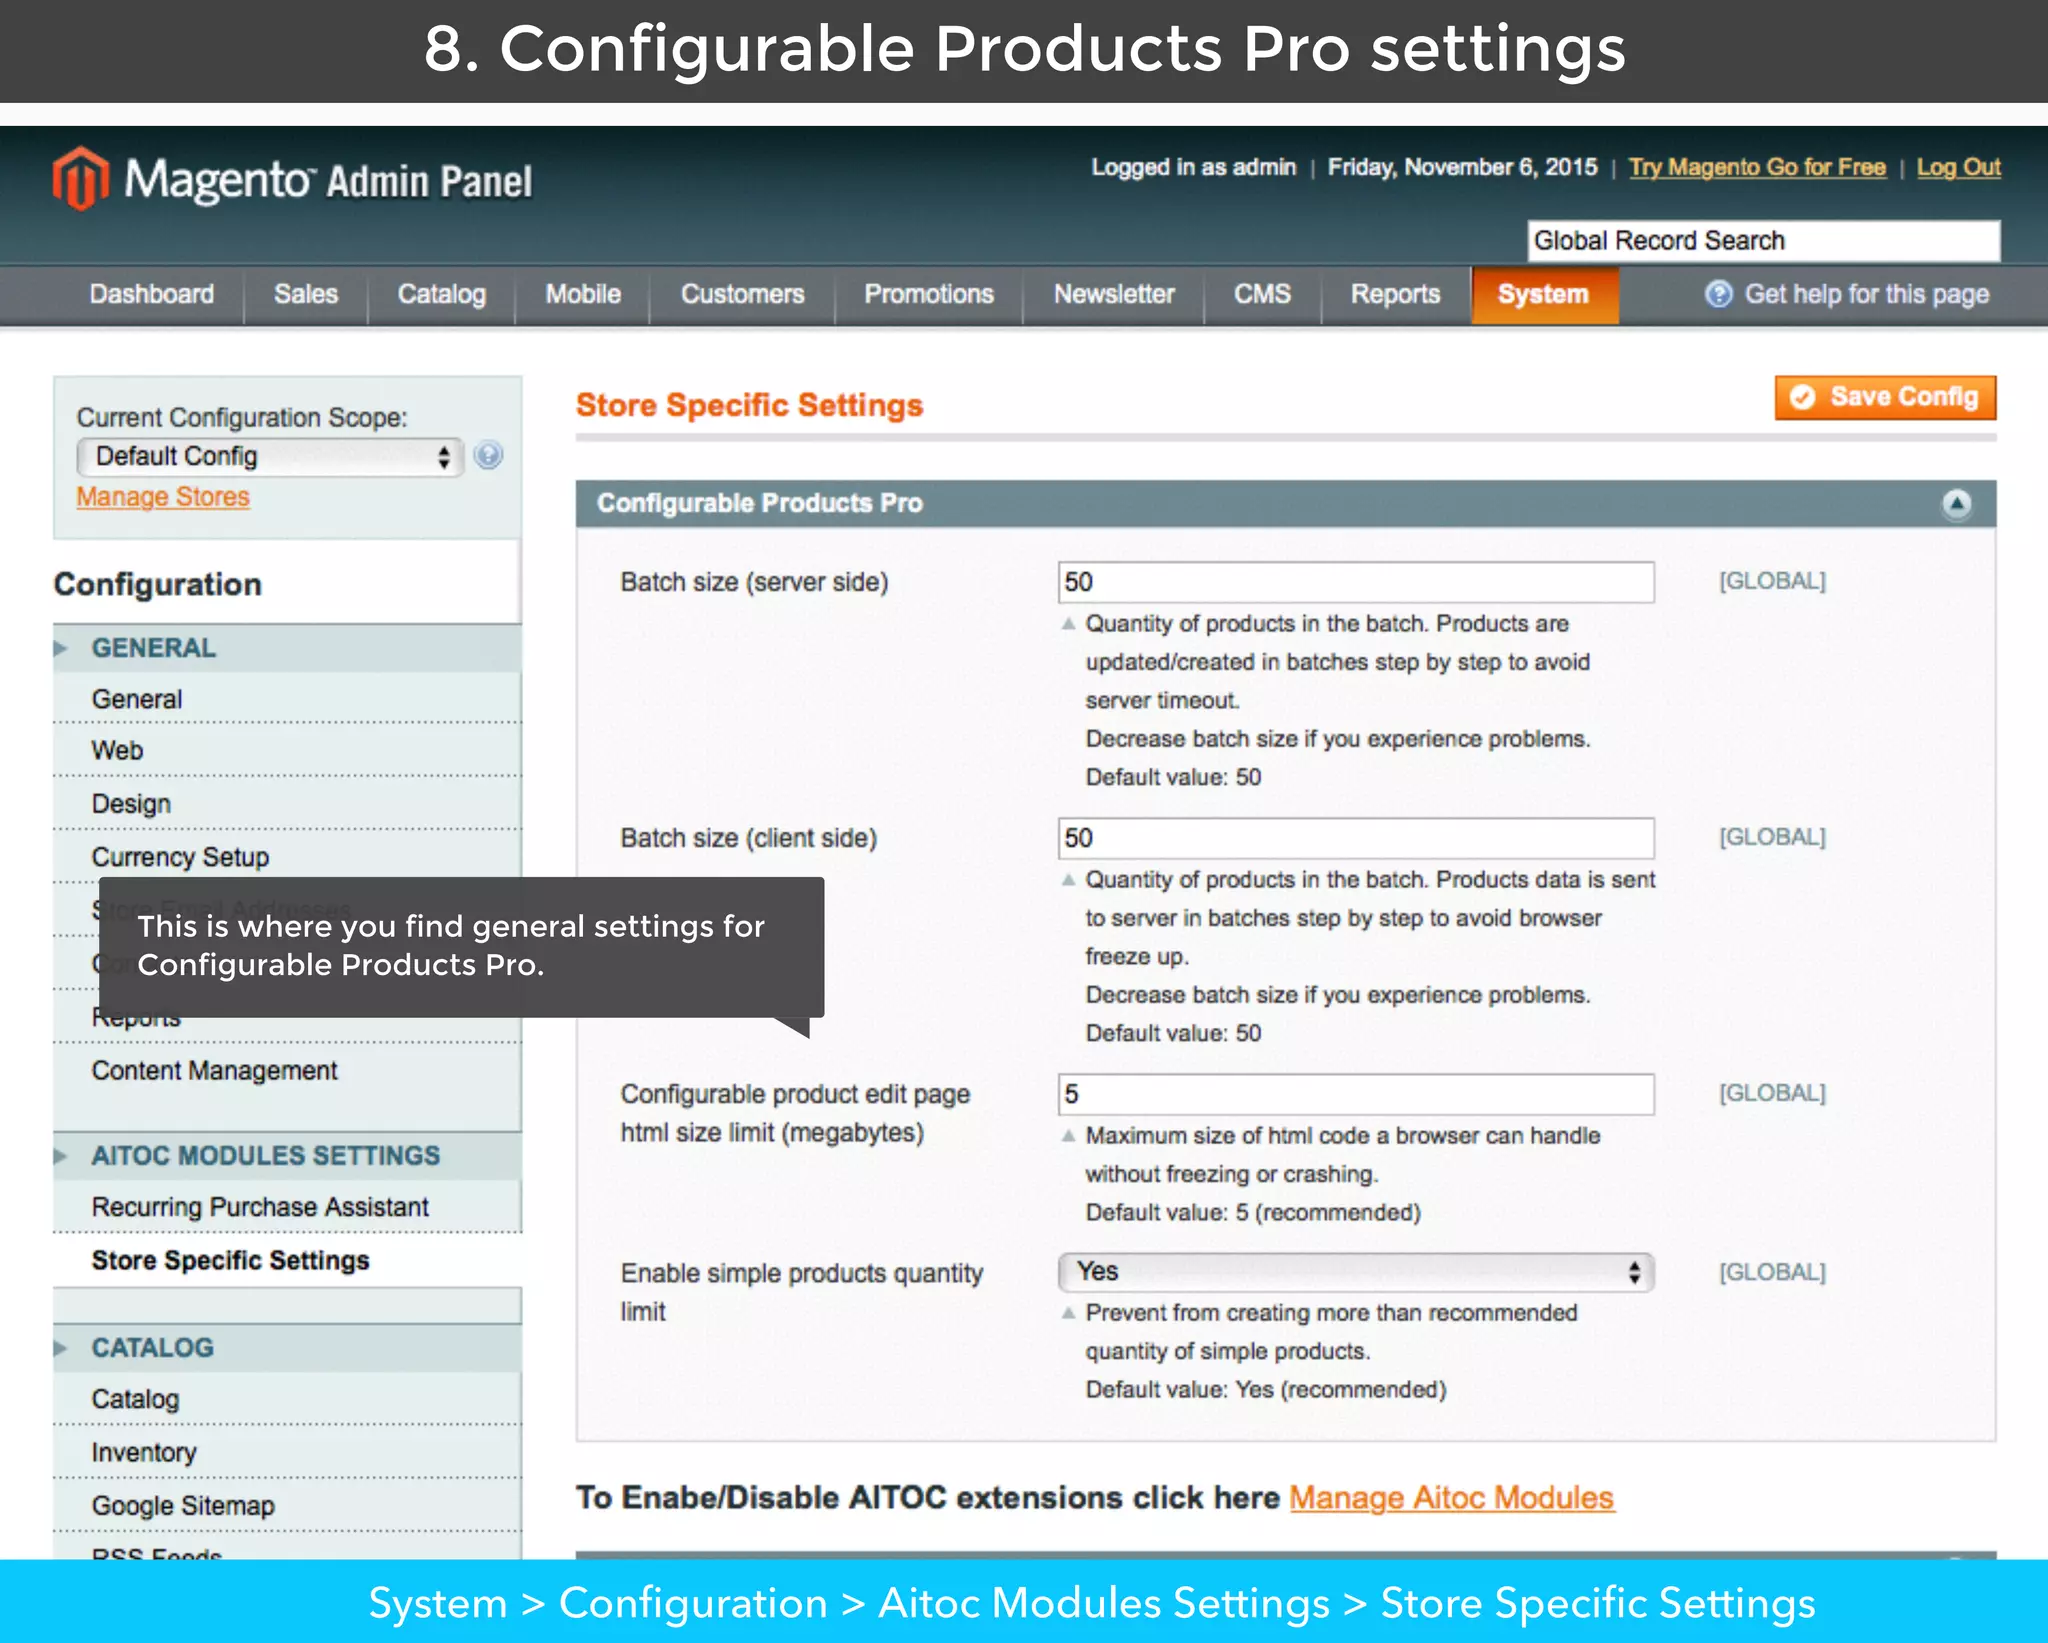The height and width of the screenshot is (1643, 2048).
Task: Open the Sales menu
Action: click(306, 294)
